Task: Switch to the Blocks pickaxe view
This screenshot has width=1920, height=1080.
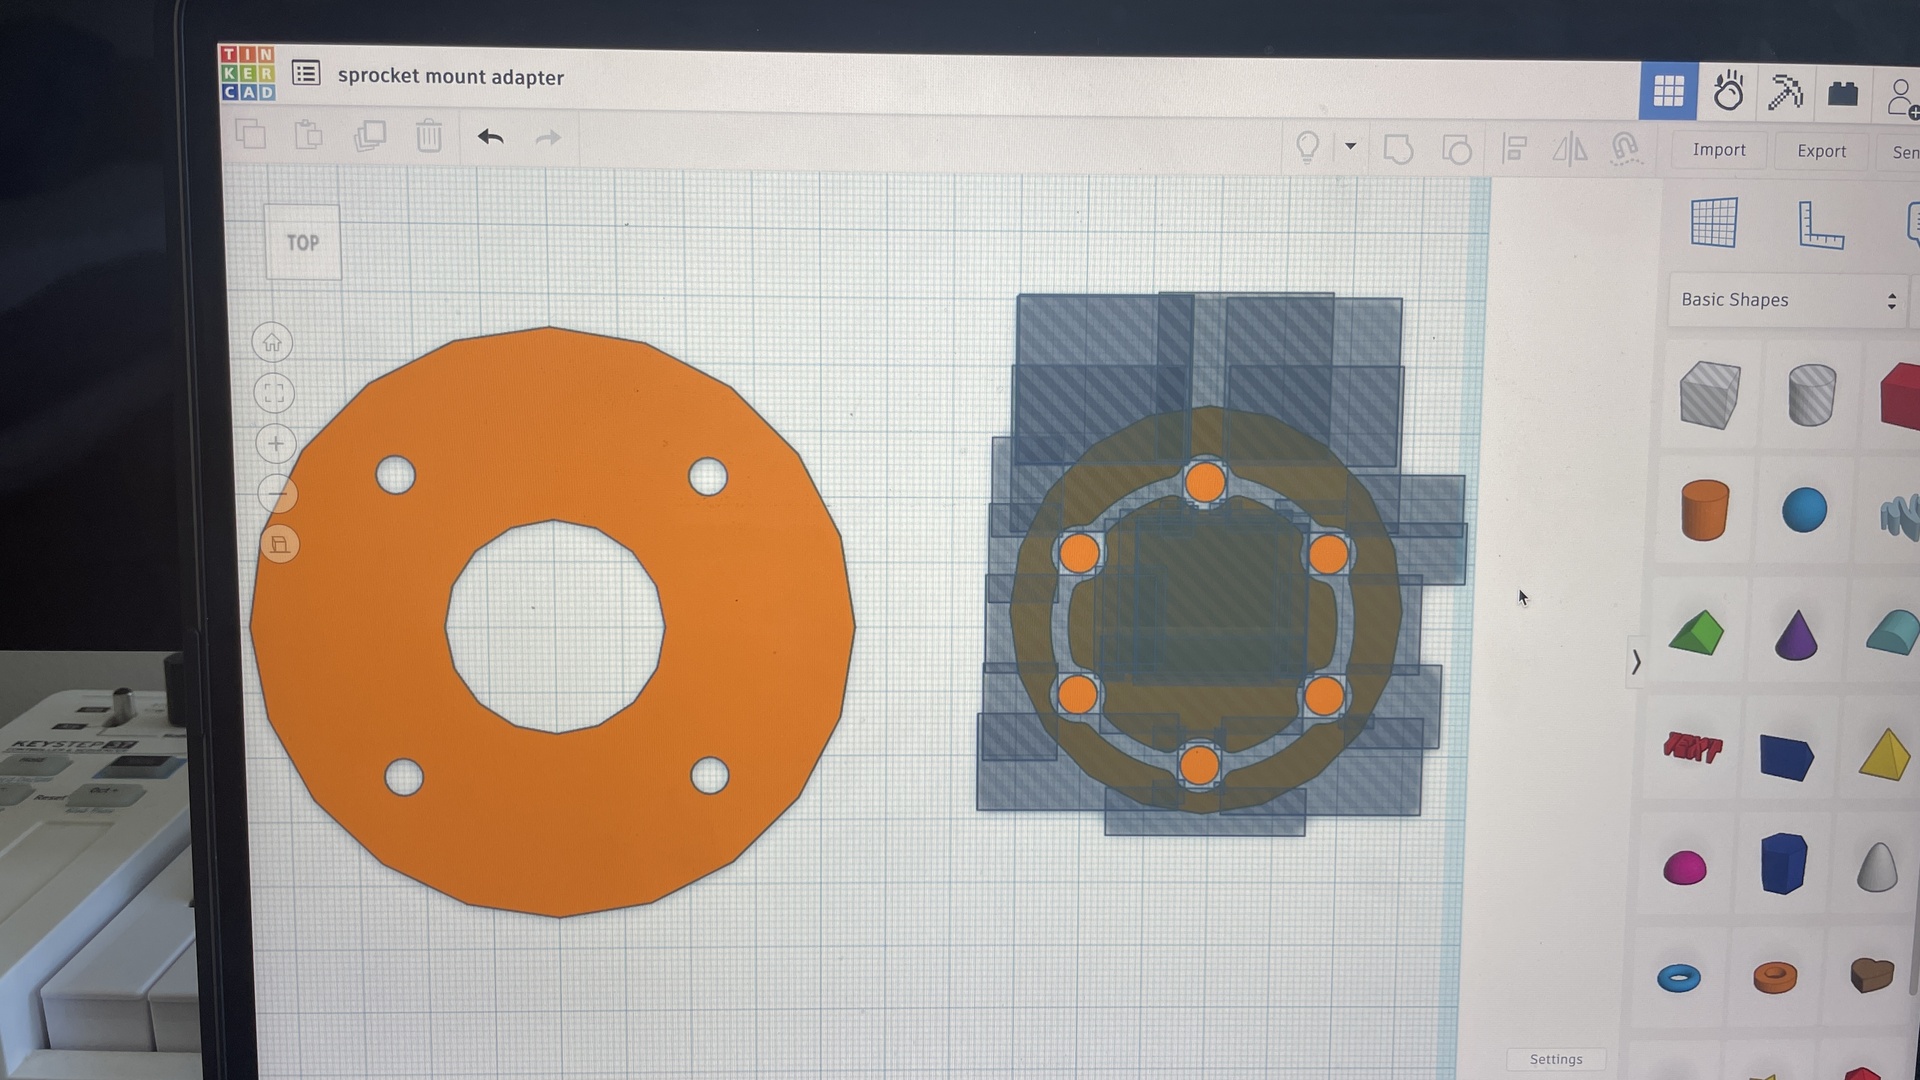Action: click(1785, 93)
